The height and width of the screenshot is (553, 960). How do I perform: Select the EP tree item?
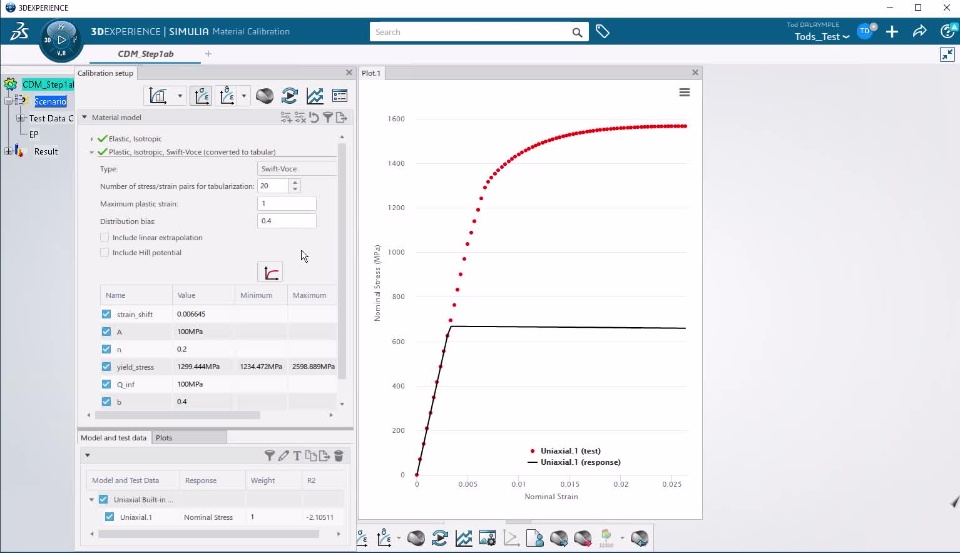tap(34, 134)
